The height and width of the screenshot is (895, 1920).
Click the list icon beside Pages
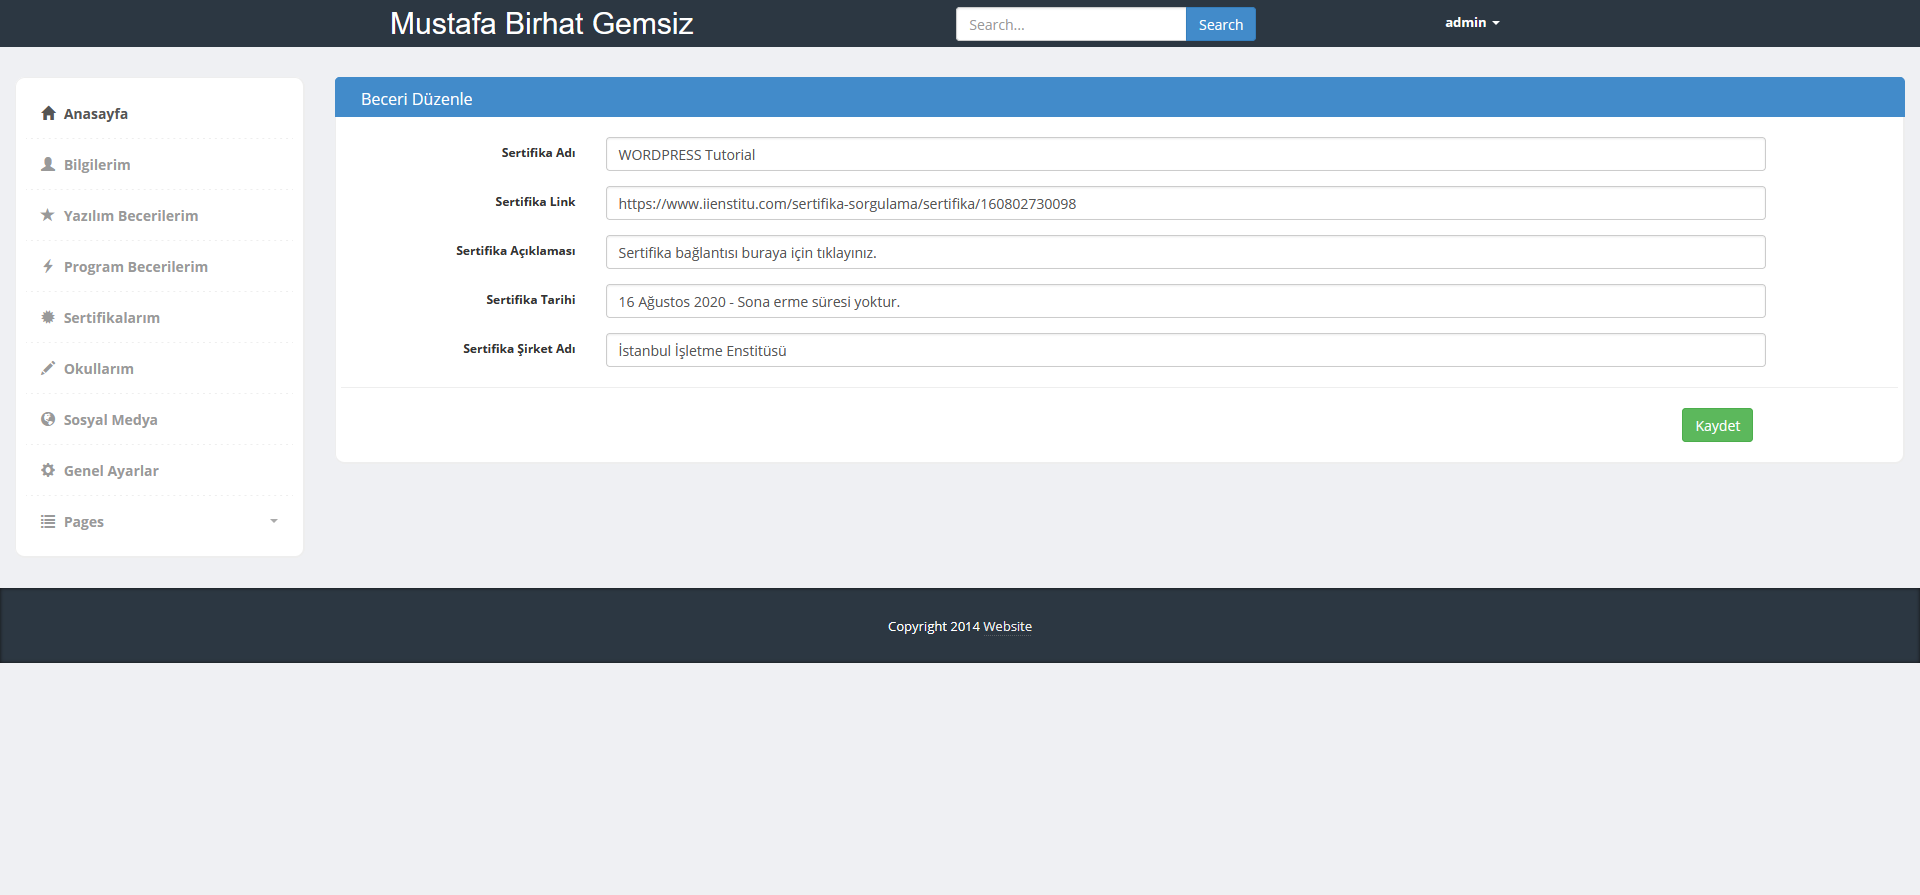(48, 521)
